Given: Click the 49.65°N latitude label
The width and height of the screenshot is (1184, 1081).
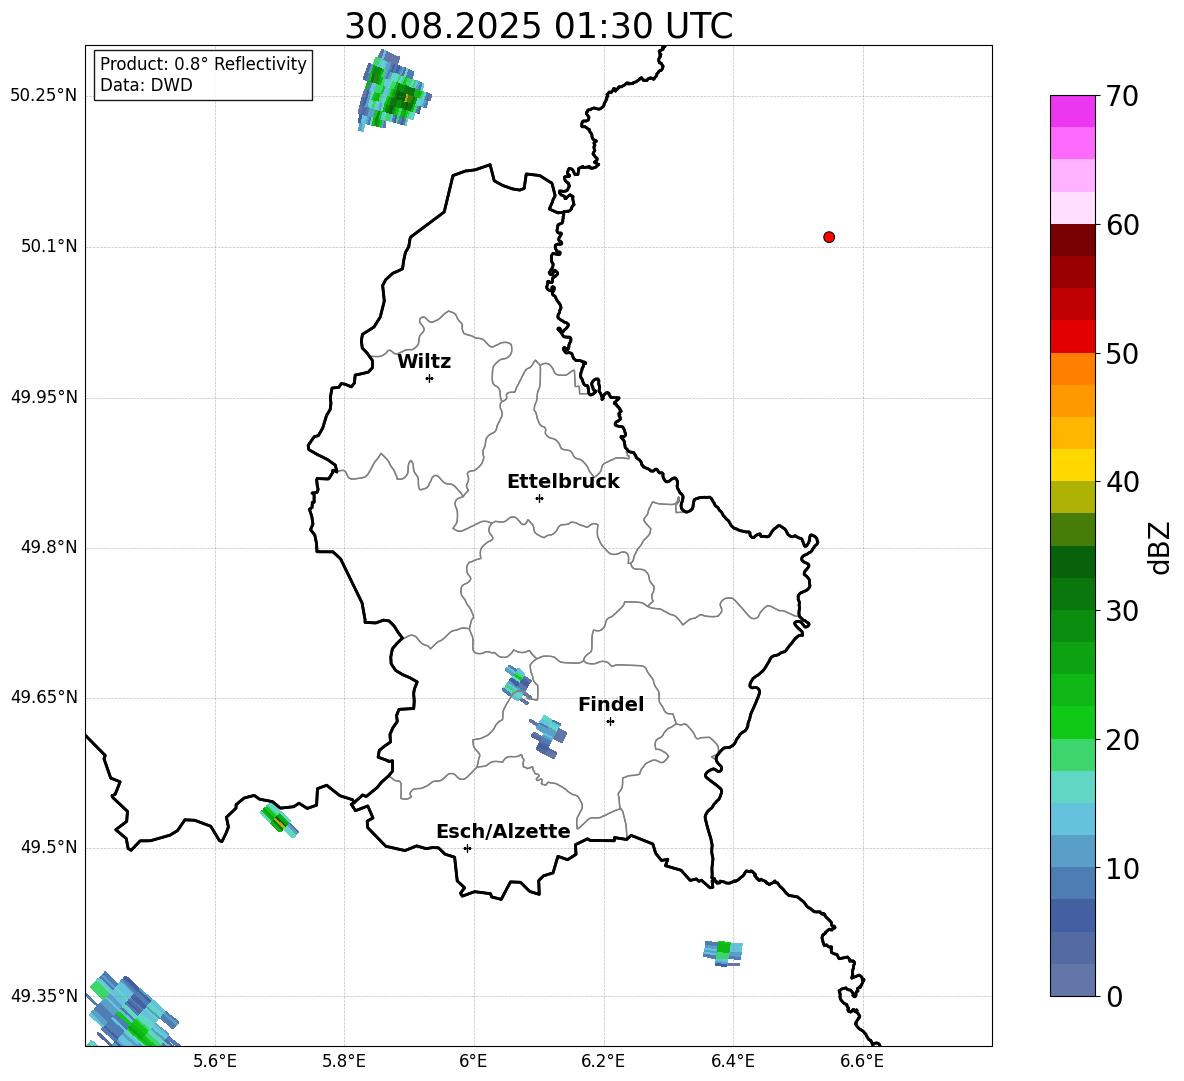Looking at the screenshot, I should tap(44, 697).
